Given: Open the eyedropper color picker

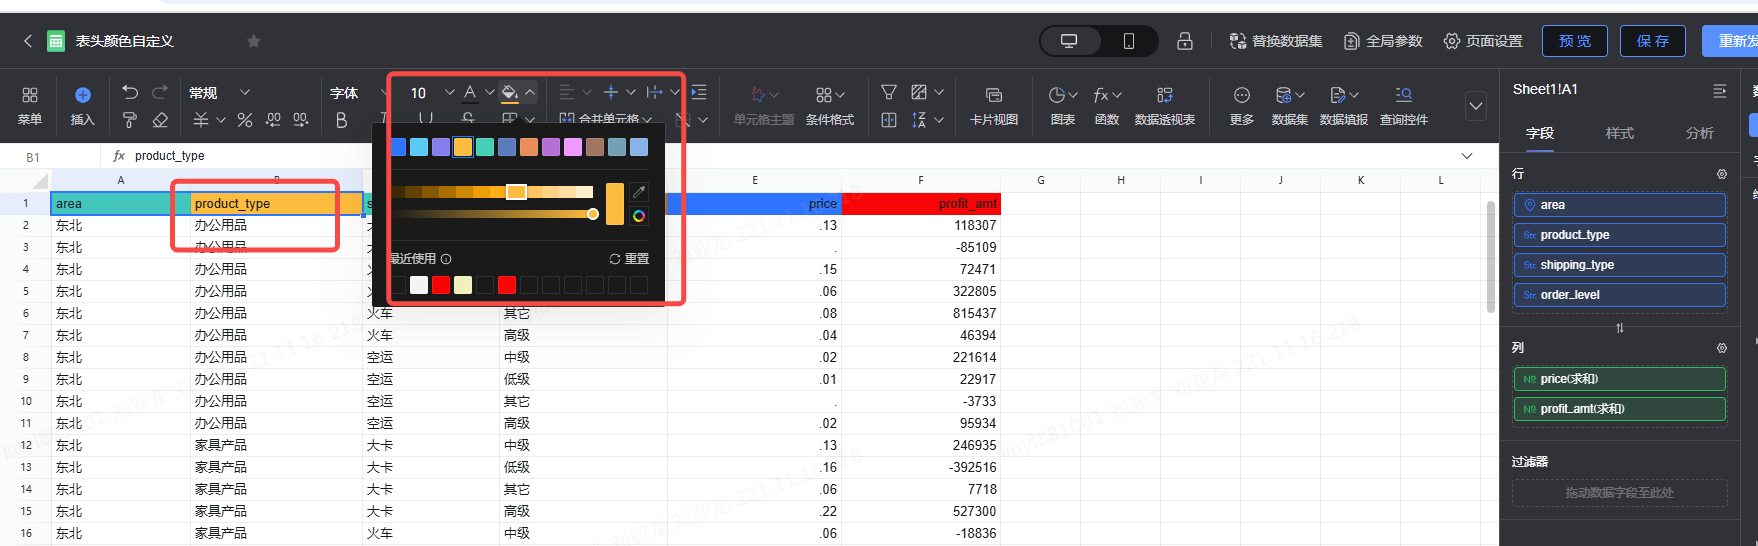Looking at the screenshot, I should click(639, 192).
